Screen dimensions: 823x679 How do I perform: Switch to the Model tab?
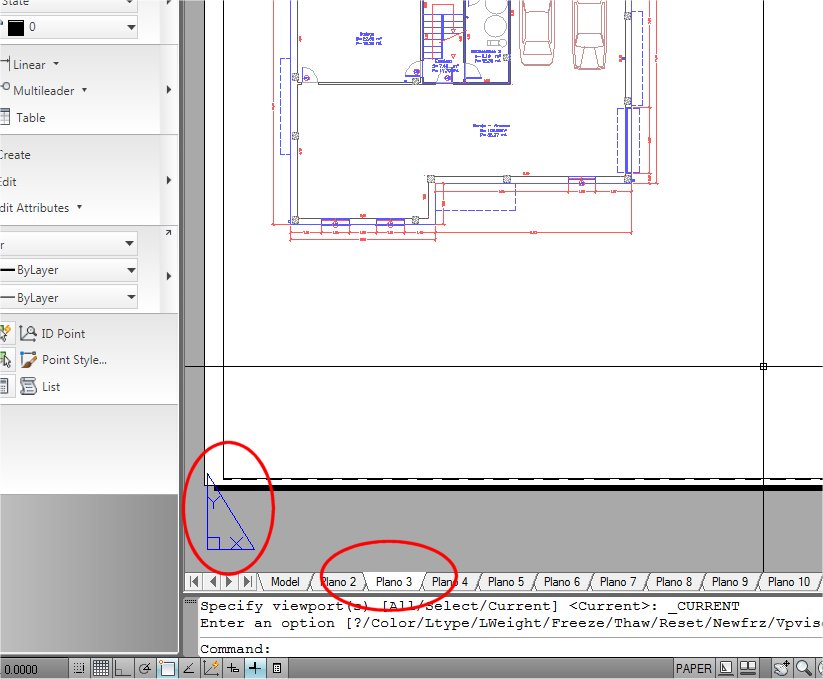285,582
